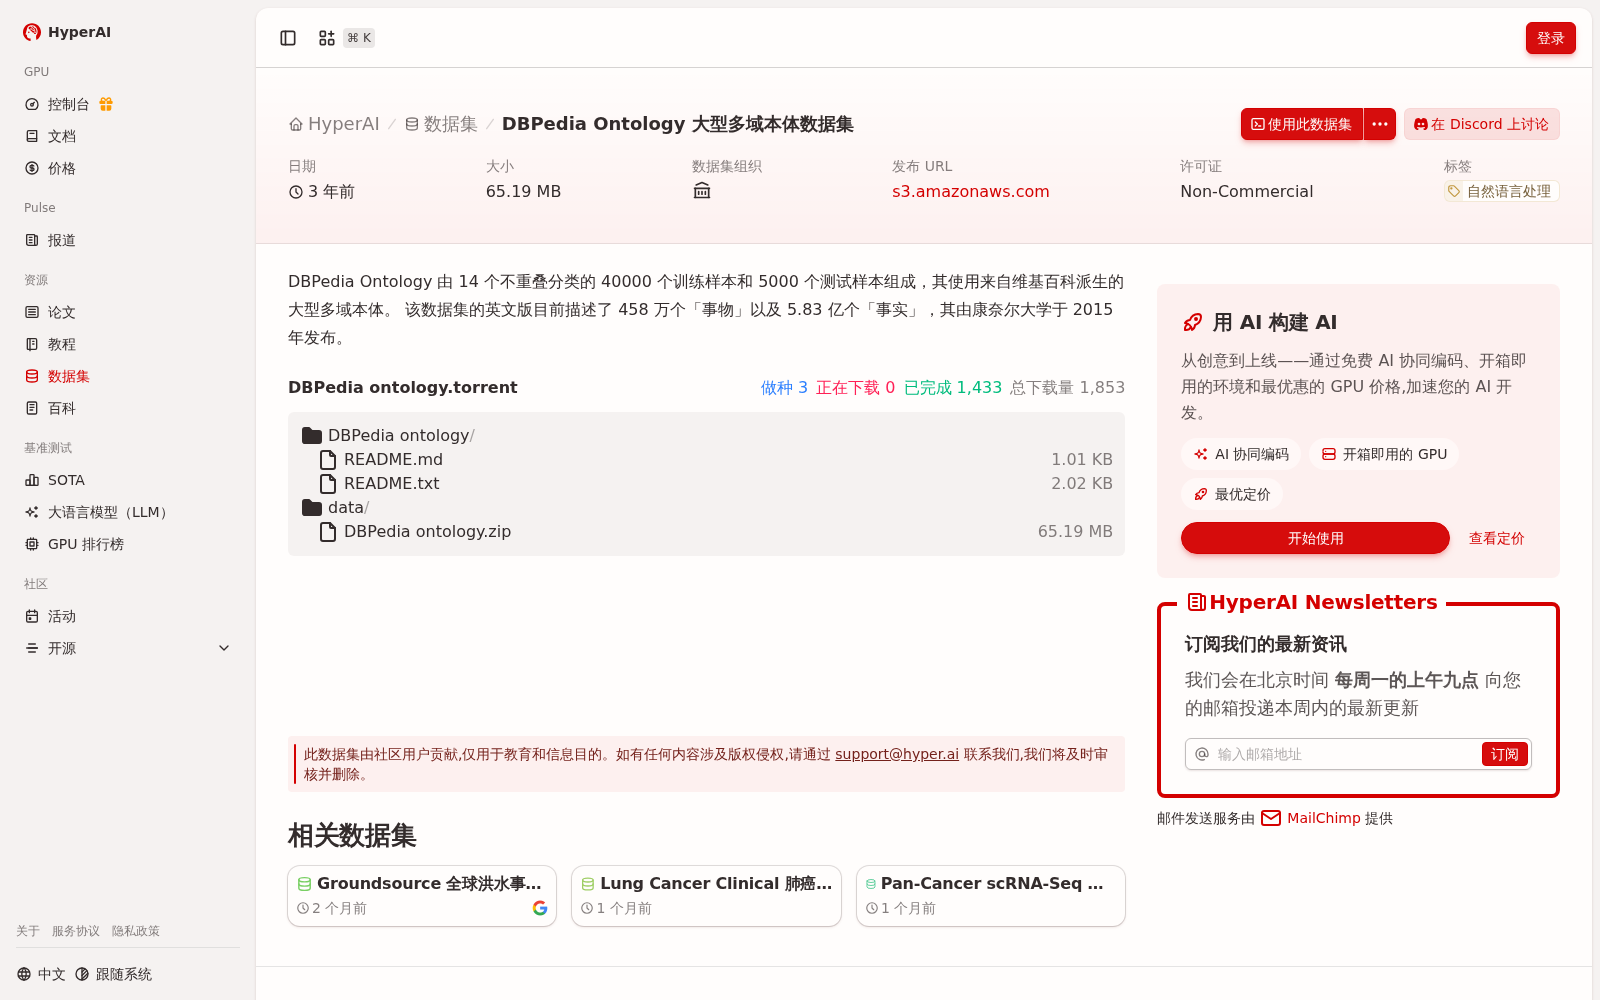Click the dataset organization building icon
The width and height of the screenshot is (1600, 1000).
702,190
